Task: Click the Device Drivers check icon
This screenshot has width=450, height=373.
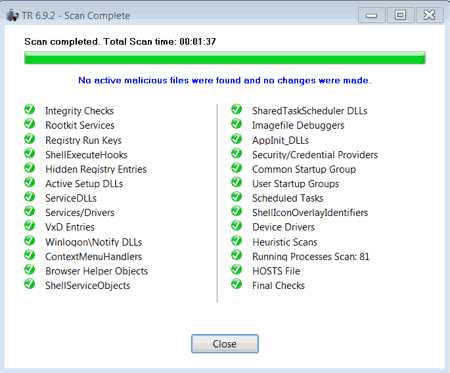Action: coord(237,226)
